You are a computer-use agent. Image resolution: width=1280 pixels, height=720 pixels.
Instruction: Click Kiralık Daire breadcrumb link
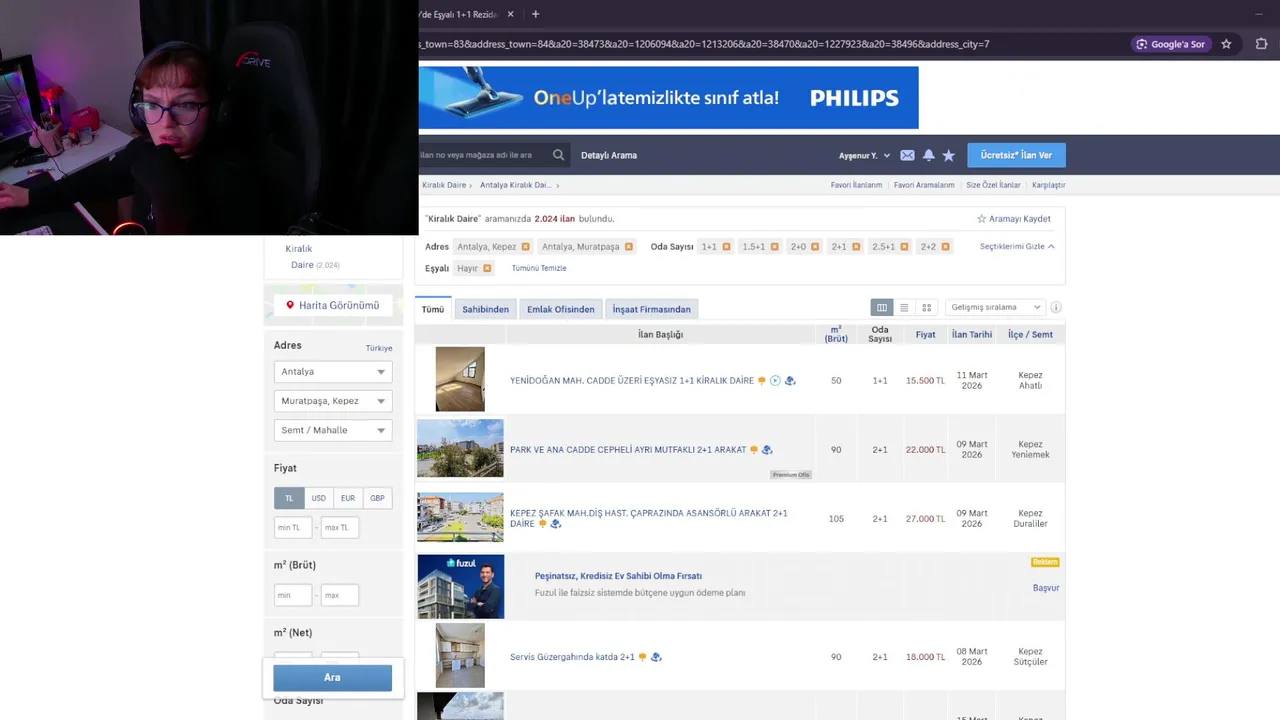click(444, 185)
